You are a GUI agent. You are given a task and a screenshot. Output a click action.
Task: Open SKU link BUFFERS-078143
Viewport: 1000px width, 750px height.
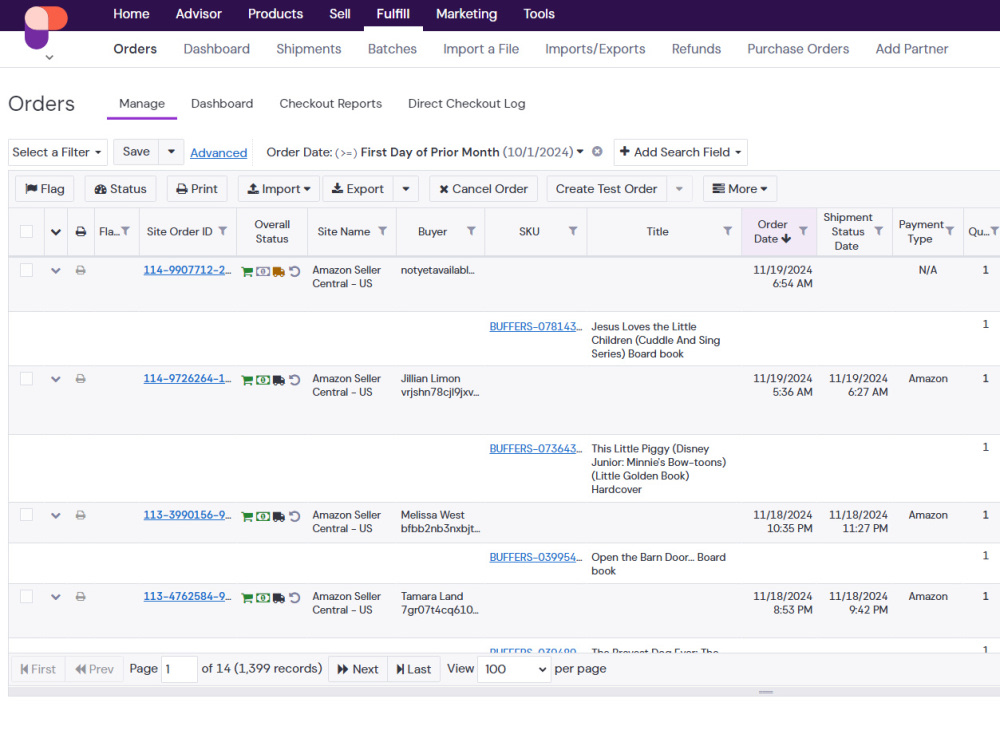536,327
